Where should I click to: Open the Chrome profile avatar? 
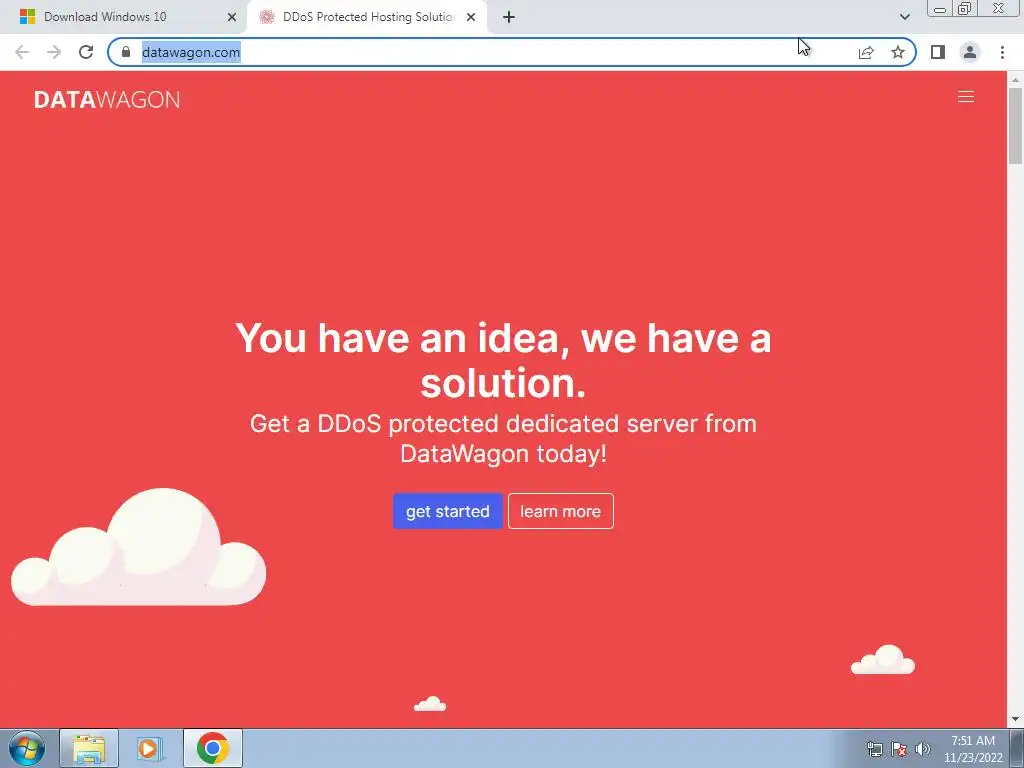[970, 52]
